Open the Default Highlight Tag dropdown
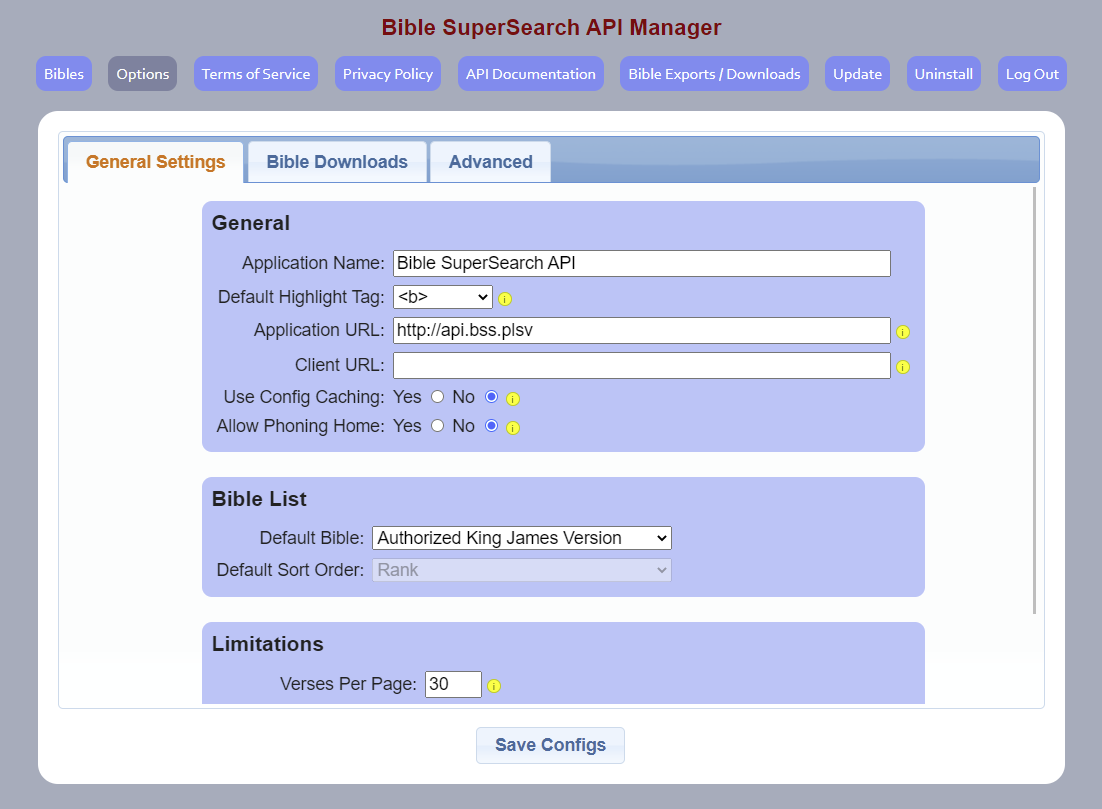The width and height of the screenshot is (1102, 809). (x=443, y=297)
